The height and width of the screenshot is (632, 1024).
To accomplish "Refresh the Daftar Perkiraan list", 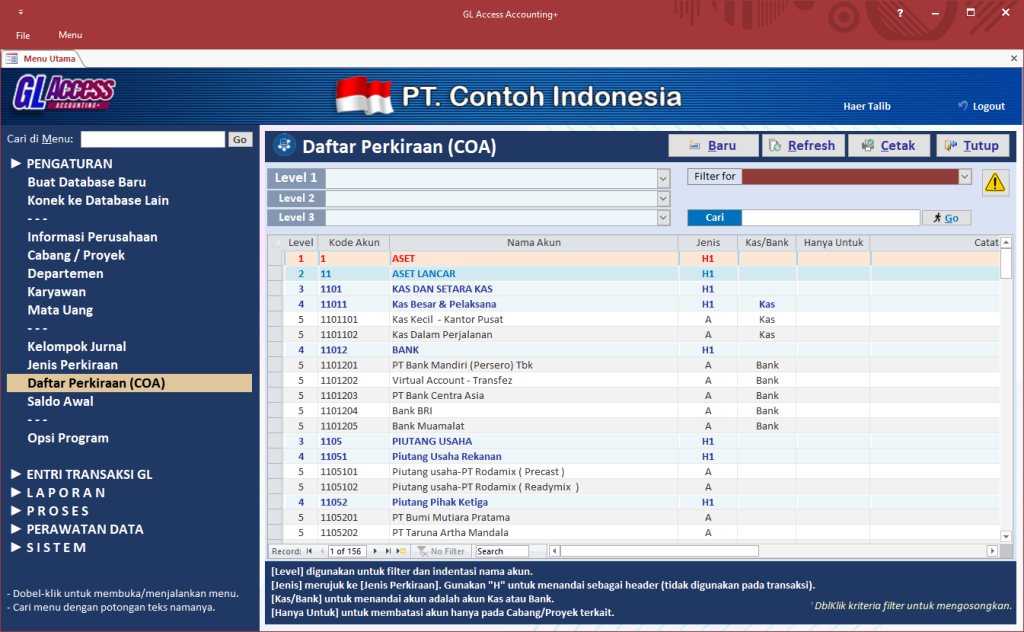I will click(802, 146).
